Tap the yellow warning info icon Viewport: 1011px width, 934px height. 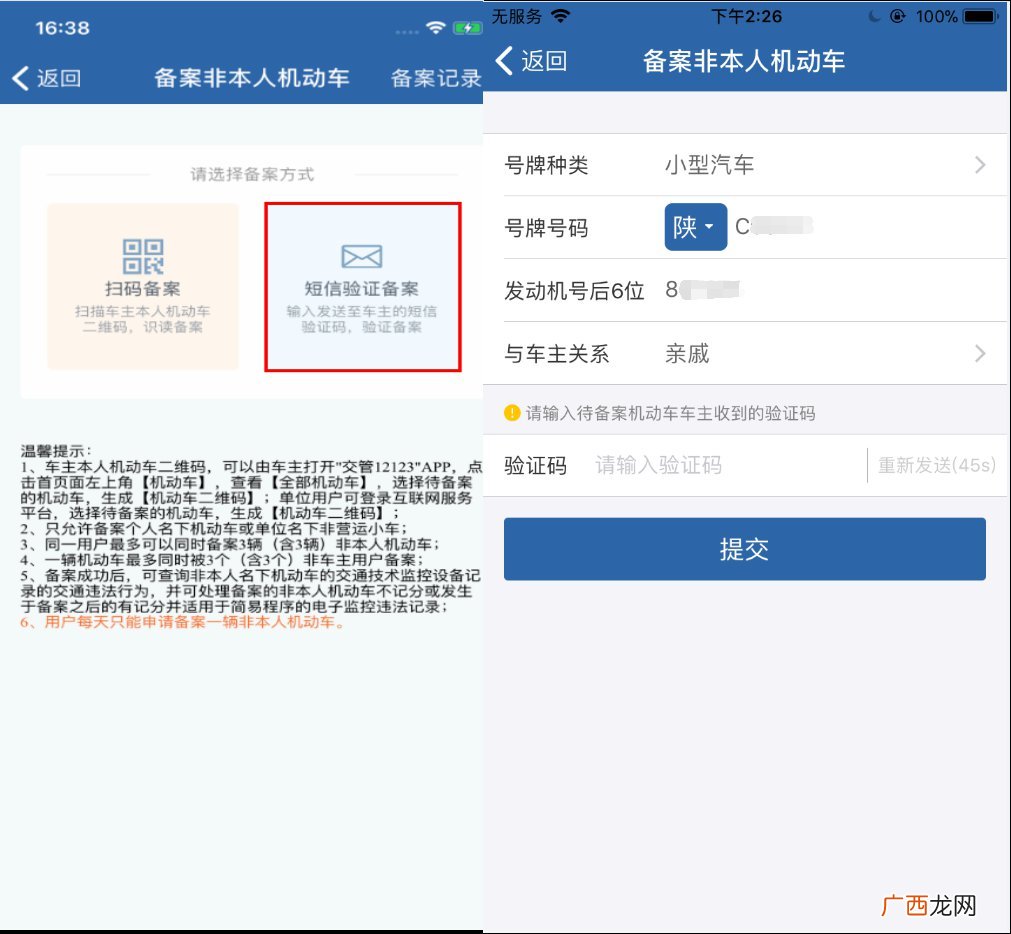(x=512, y=413)
